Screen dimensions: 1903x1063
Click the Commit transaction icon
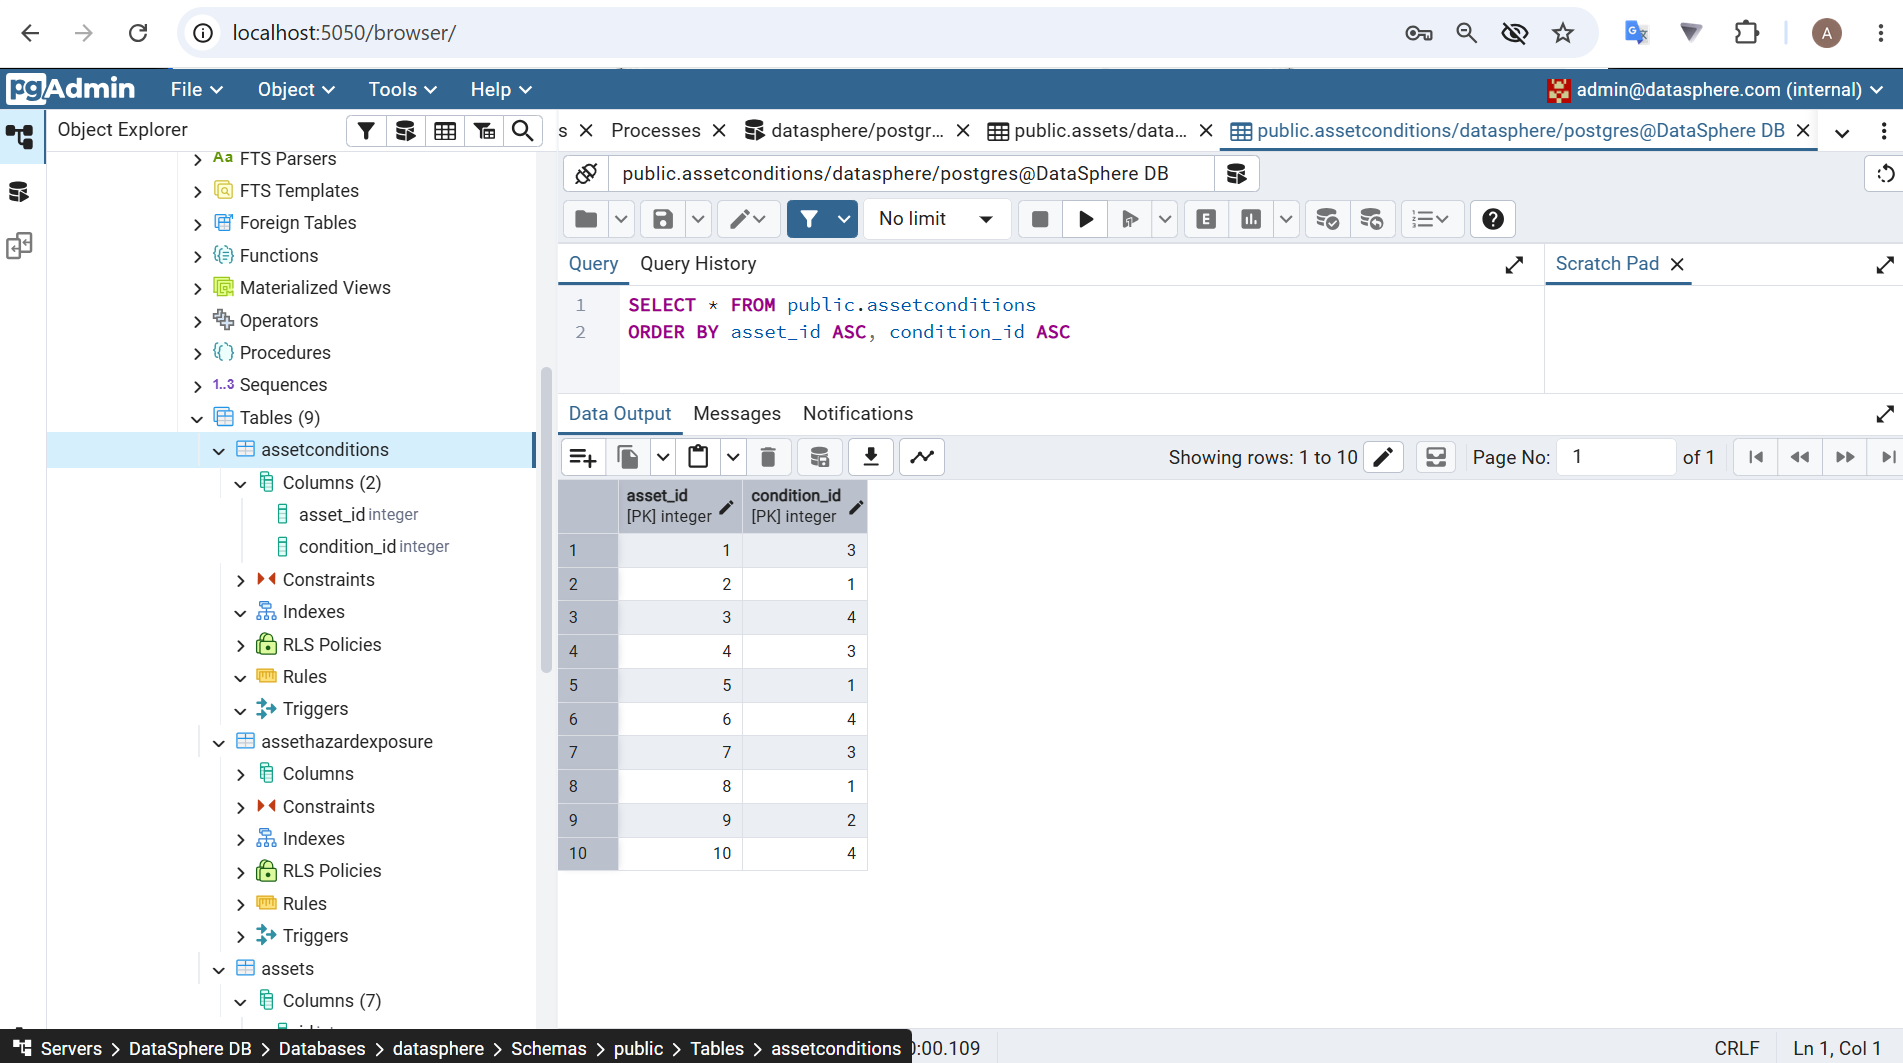tap(1327, 219)
